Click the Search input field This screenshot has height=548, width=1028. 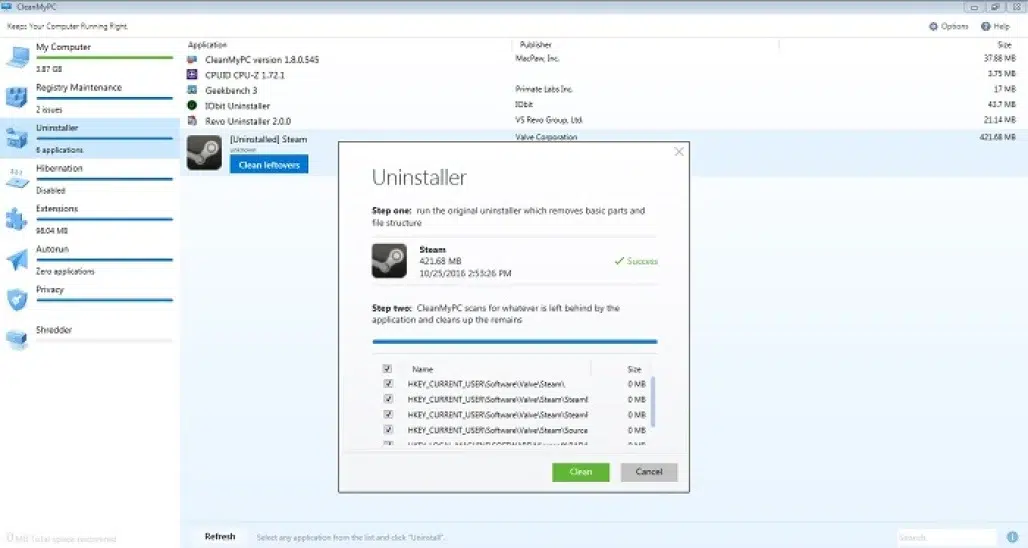click(946, 538)
